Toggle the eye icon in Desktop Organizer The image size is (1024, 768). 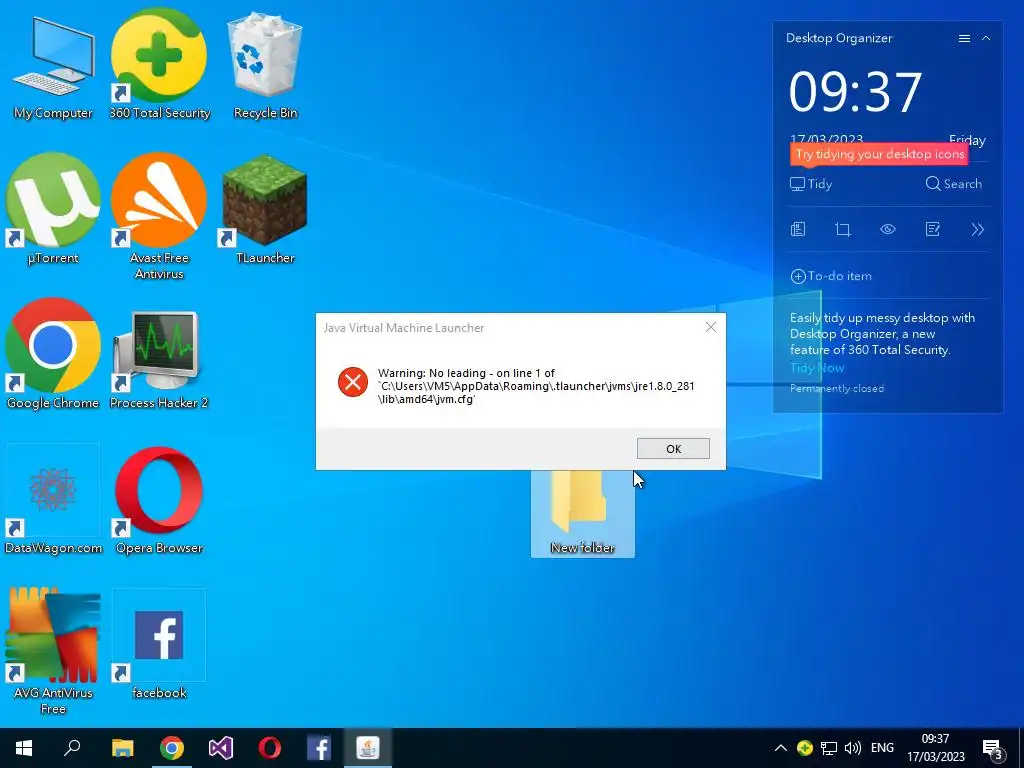tap(888, 229)
